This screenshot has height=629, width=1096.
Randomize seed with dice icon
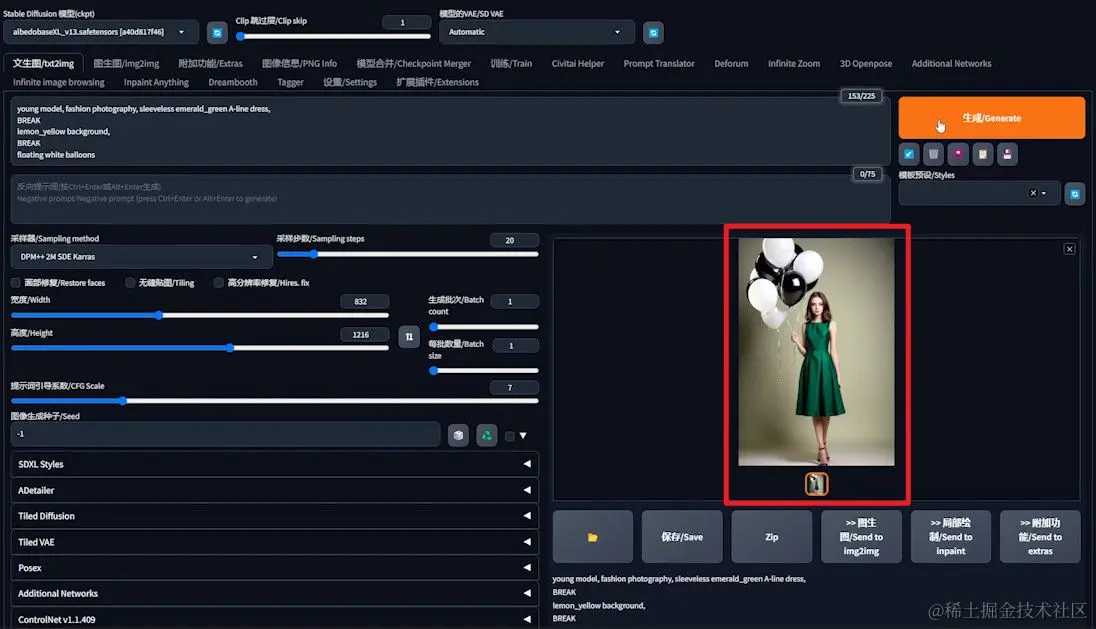point(458,435)
